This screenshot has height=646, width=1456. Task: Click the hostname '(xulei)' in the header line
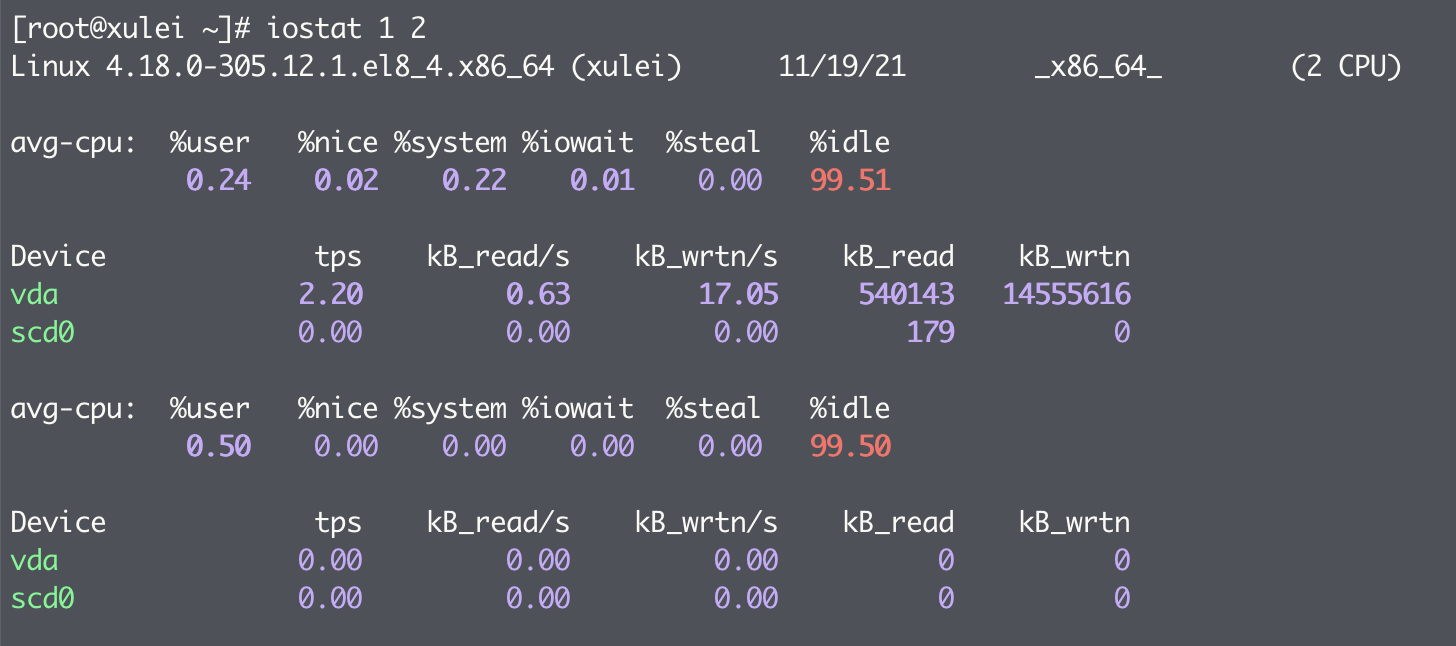click(627, 67)
